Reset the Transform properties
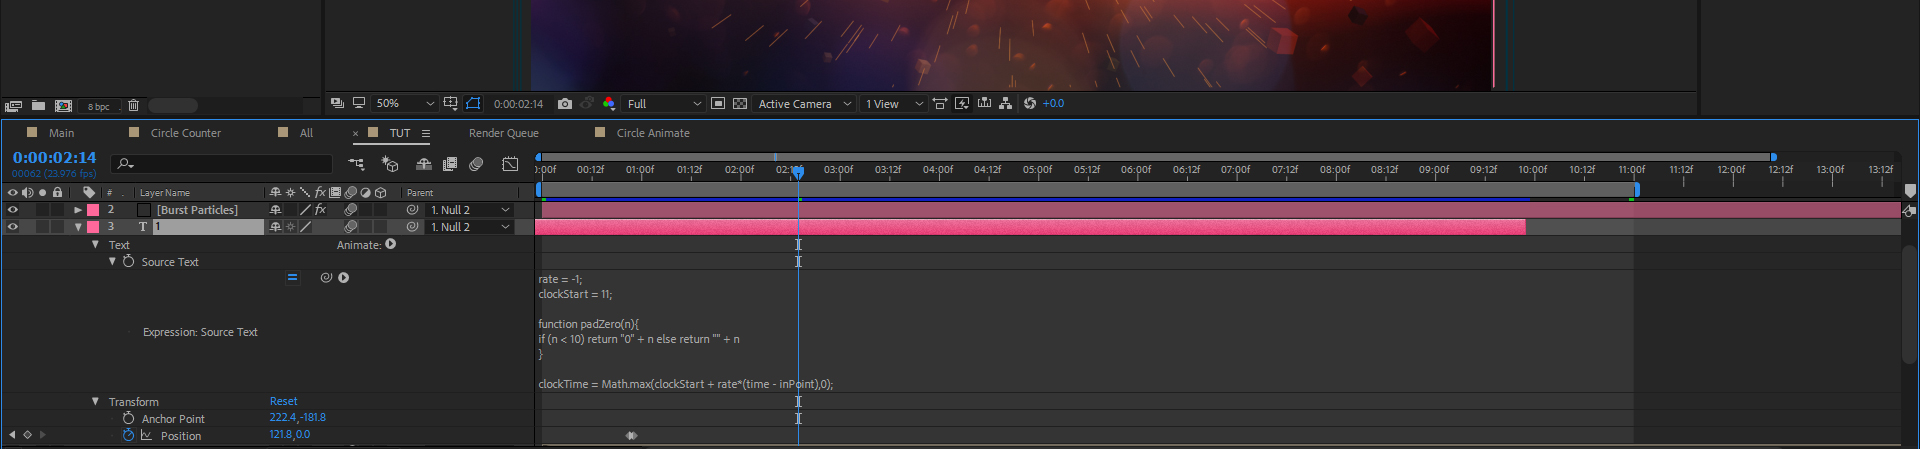Screen dimensions: 1920x449 283,401
